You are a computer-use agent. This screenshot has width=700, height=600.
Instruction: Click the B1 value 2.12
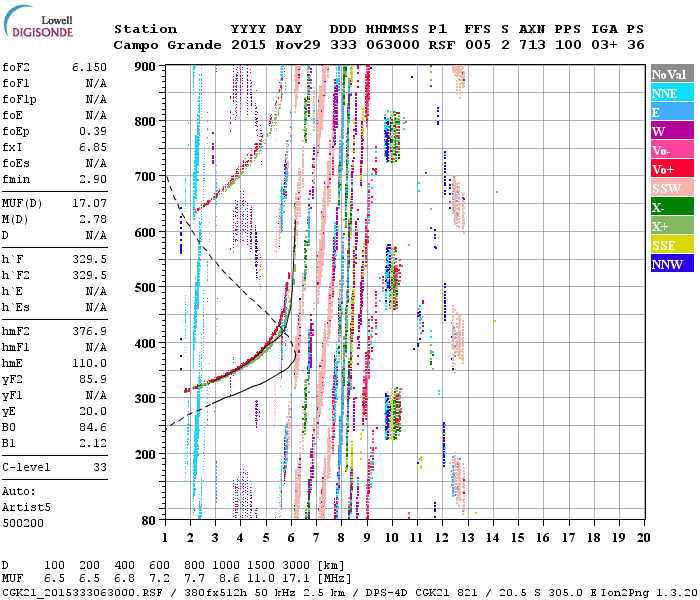pos(93,443)
